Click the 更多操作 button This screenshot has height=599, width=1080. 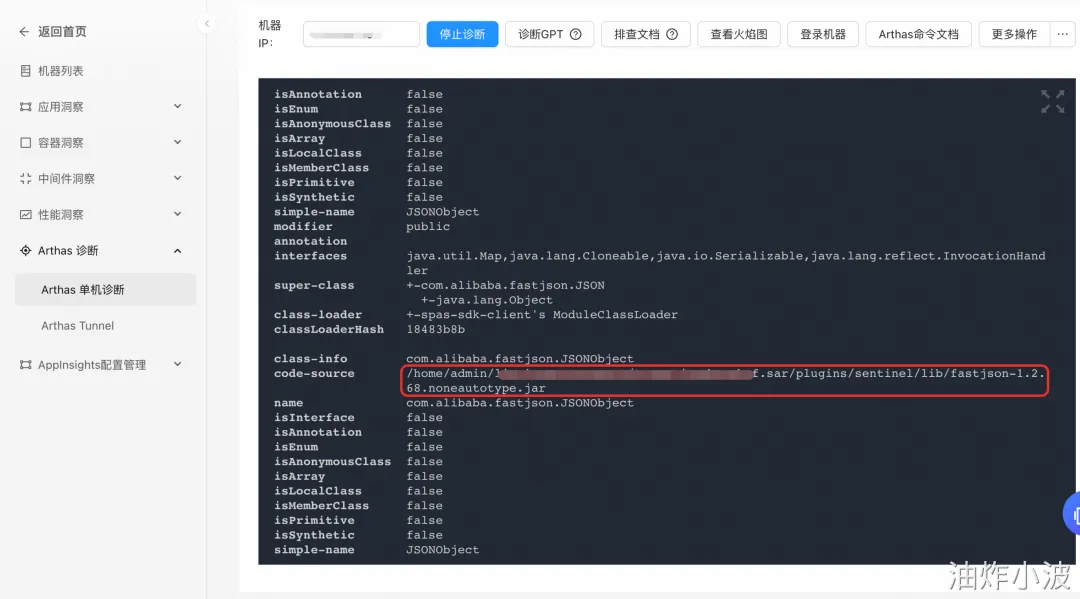click(1014, 34)
